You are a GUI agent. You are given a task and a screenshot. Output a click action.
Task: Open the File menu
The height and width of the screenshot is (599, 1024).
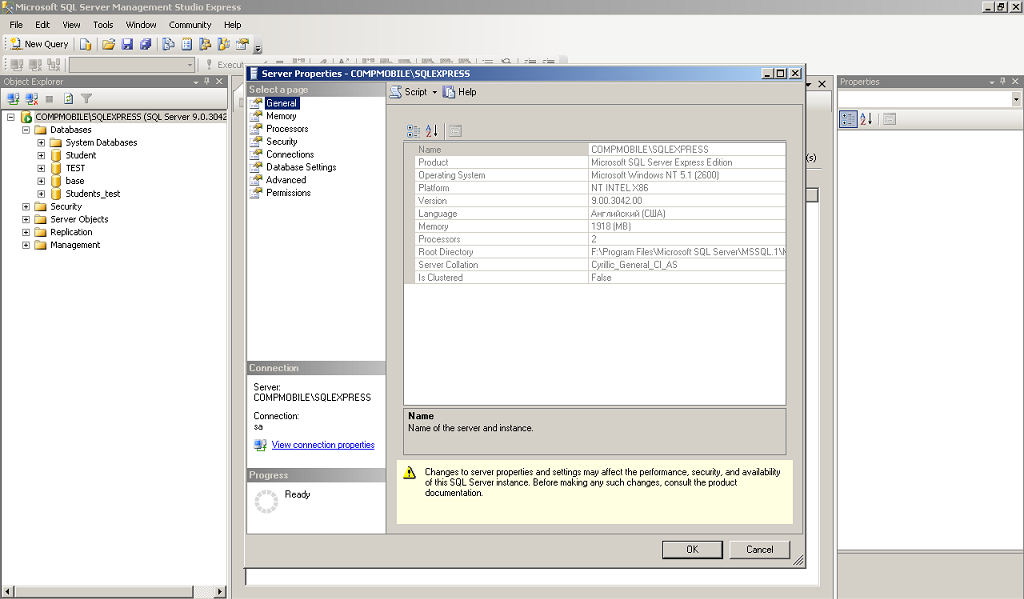(x=16, y=25)
